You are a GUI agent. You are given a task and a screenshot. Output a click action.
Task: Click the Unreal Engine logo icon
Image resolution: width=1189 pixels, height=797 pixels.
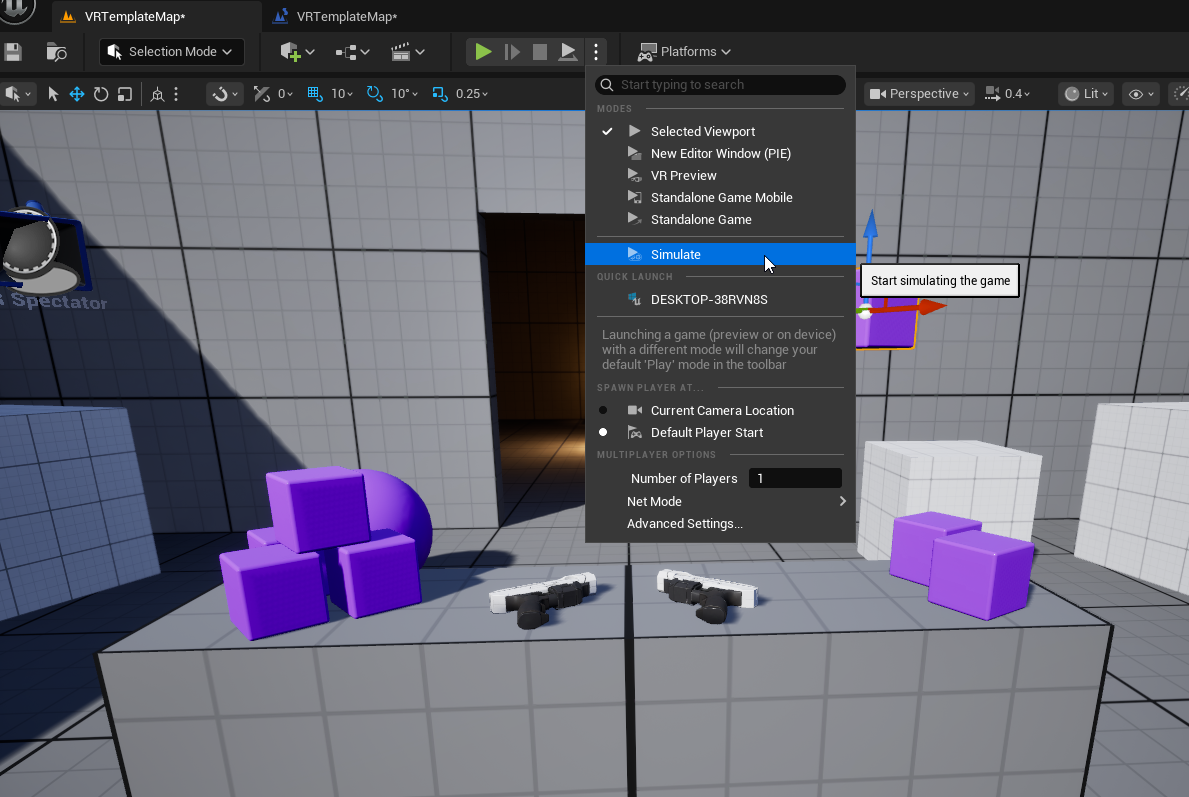tap(17, 9)
